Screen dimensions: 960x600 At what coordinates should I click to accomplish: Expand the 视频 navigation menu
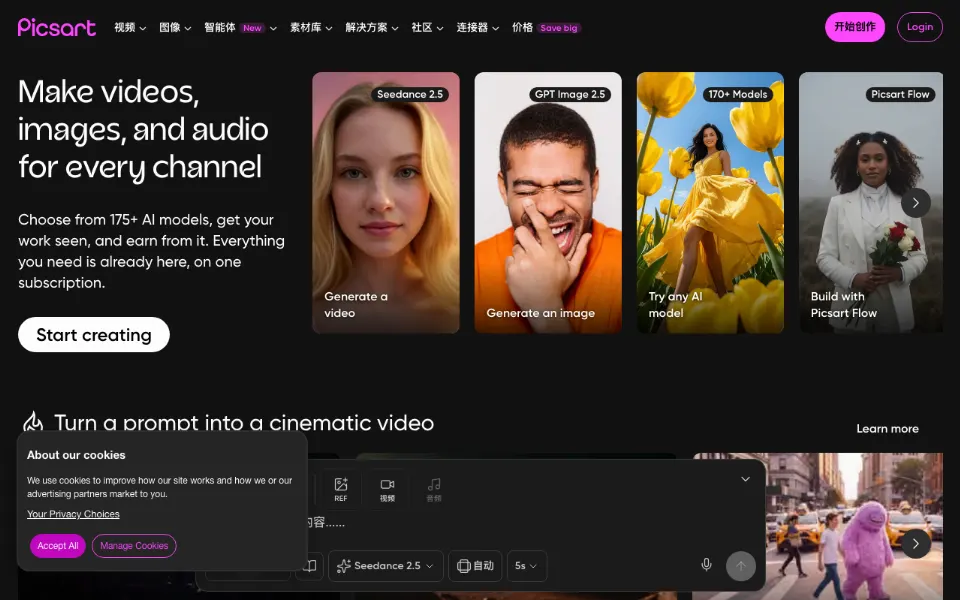tap(130, 28)
